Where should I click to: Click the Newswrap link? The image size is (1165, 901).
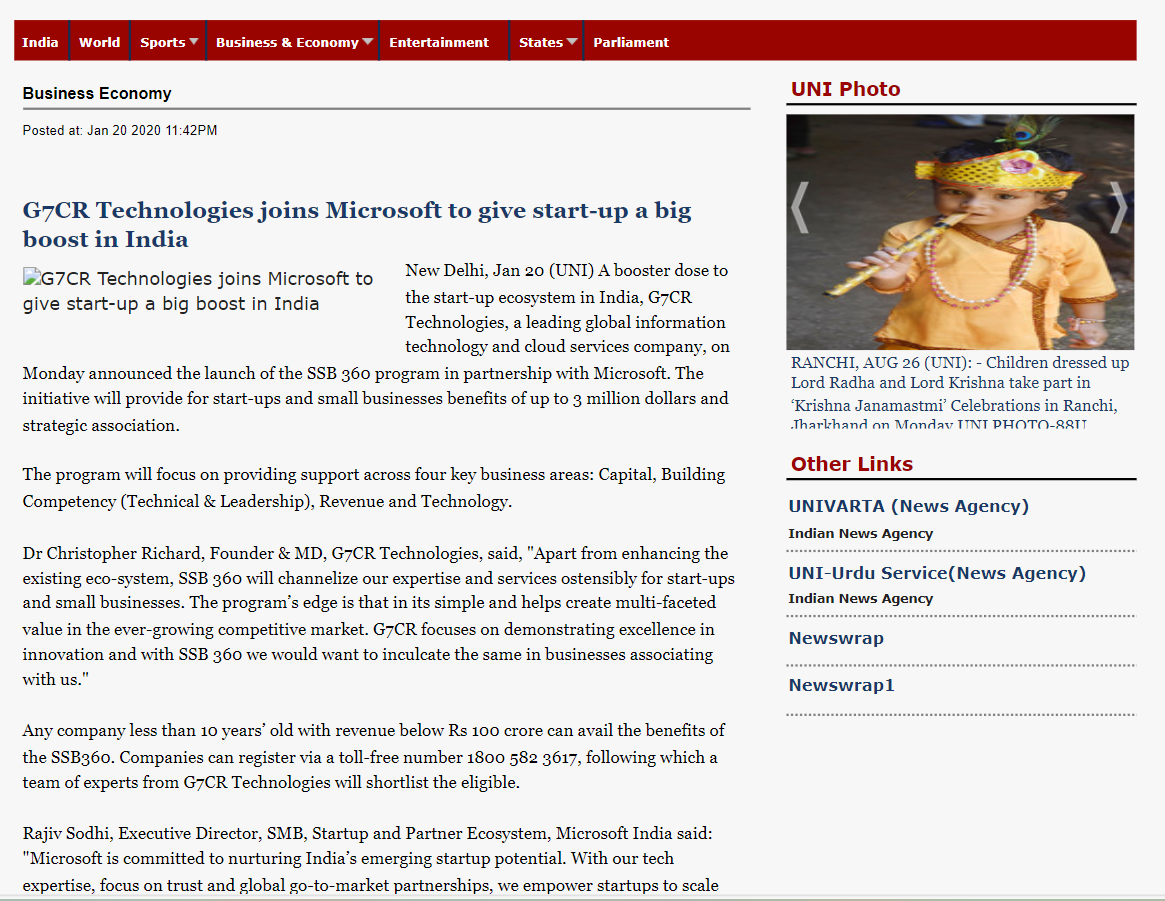tap(836, 638)
